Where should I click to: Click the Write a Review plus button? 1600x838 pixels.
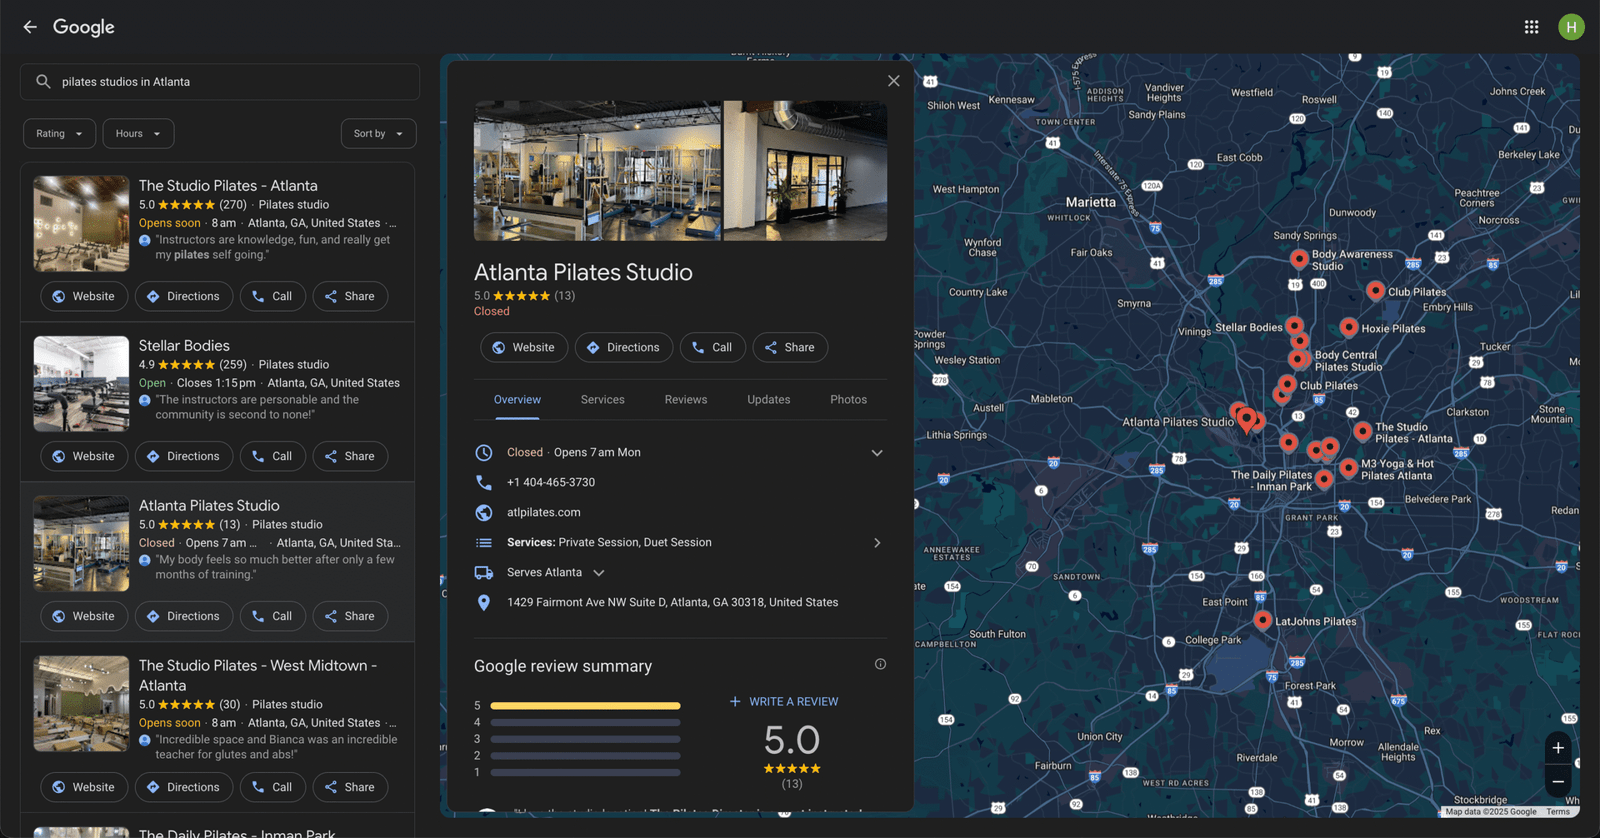point(784,702)
